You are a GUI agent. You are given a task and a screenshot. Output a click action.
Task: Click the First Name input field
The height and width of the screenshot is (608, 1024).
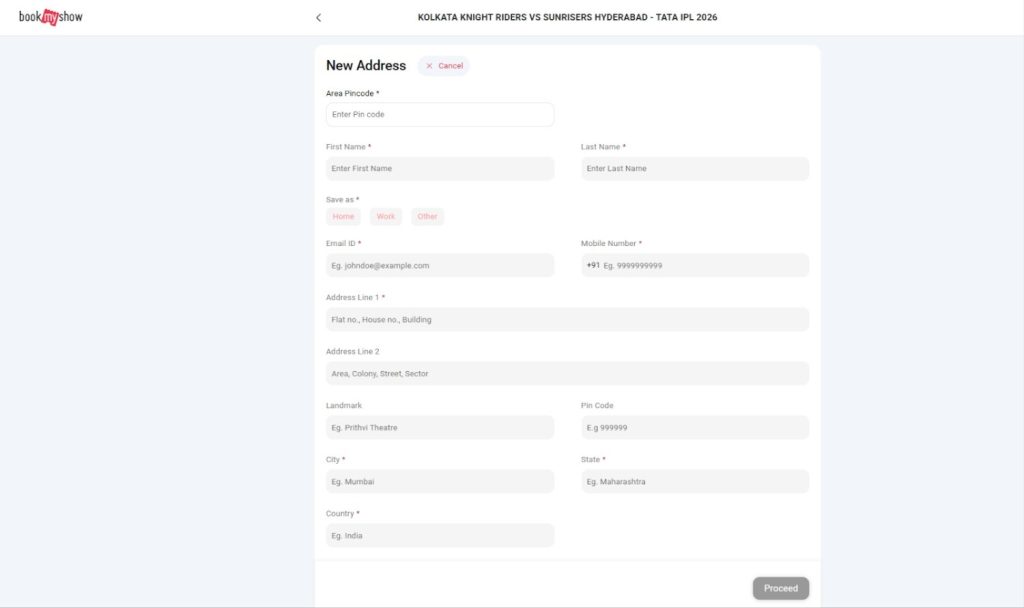[x=440, y=168]
